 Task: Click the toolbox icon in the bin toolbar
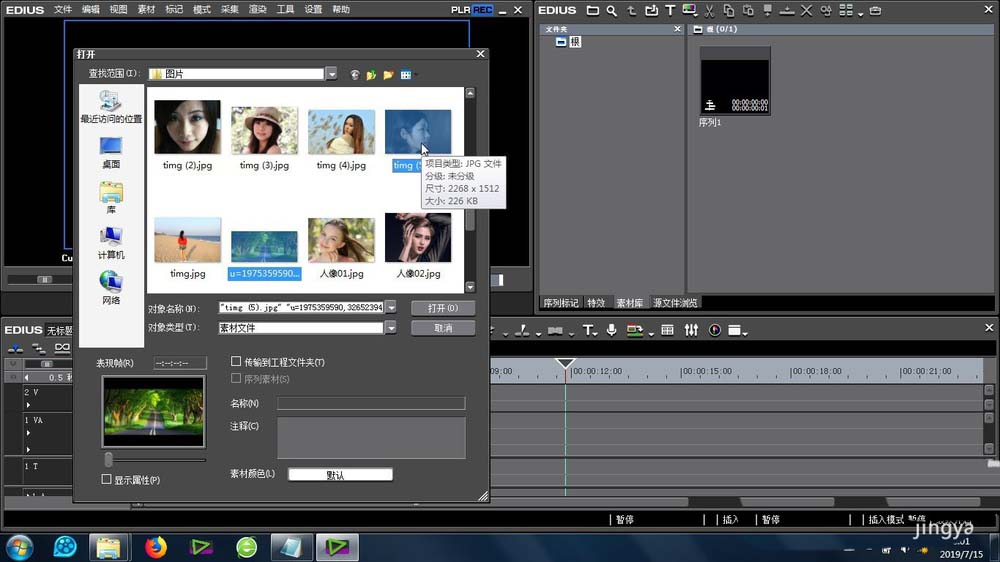[876, 11]
